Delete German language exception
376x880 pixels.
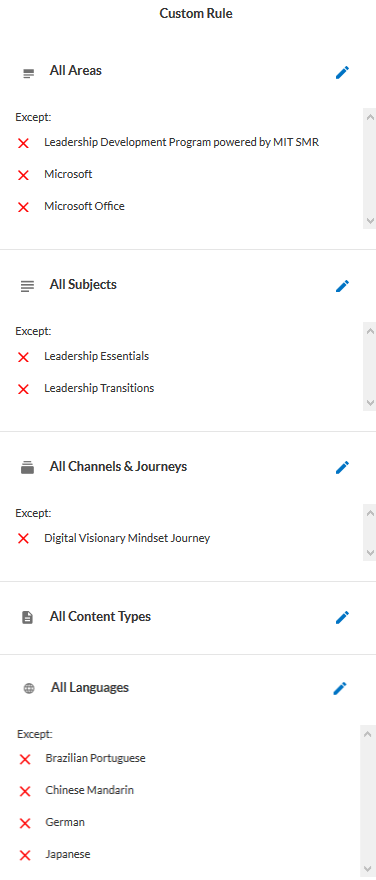click(25, 823)
